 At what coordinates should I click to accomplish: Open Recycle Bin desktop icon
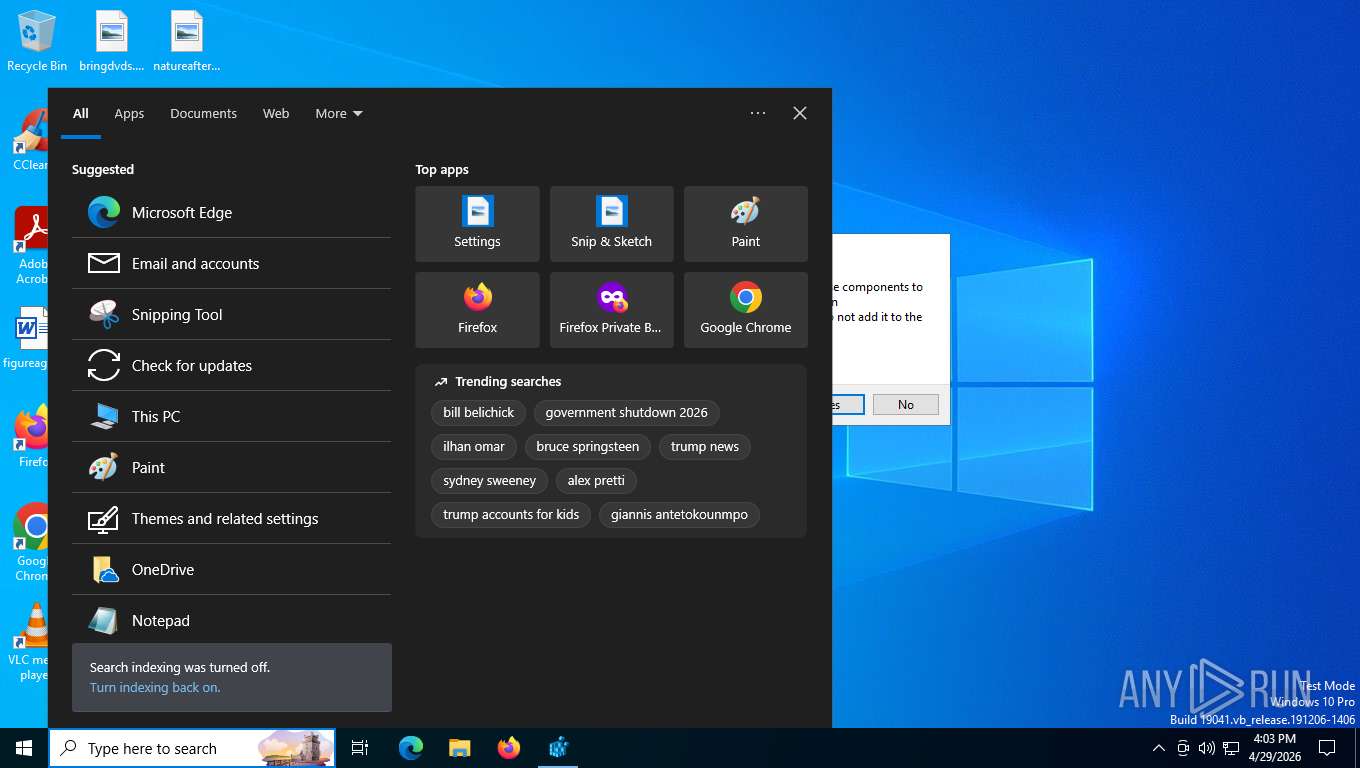coord(37,42)
